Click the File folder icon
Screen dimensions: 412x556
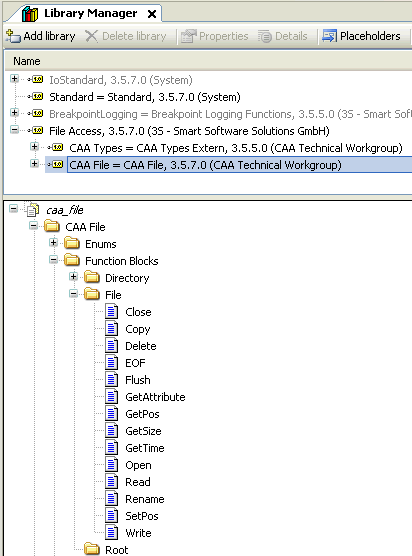(92, 294)
